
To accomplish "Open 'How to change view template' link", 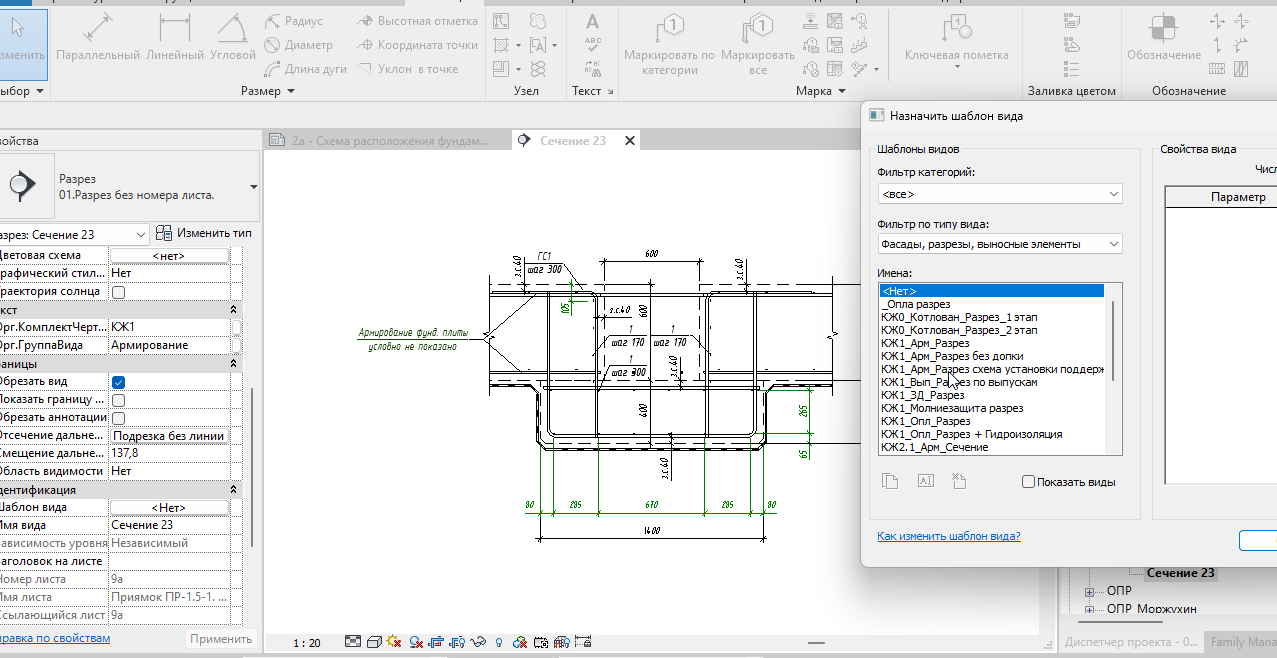I will click(948, 536).
